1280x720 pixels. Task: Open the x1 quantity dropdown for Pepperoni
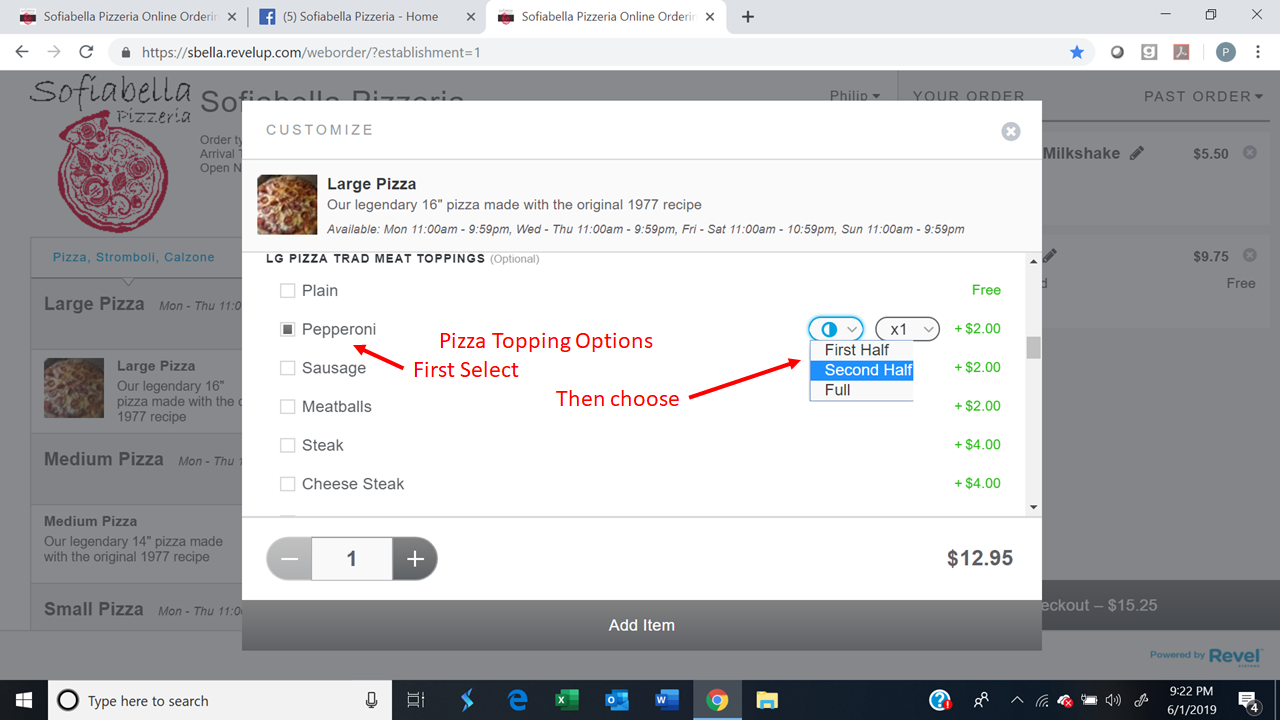pyautogui.click(x=907, y=329)
